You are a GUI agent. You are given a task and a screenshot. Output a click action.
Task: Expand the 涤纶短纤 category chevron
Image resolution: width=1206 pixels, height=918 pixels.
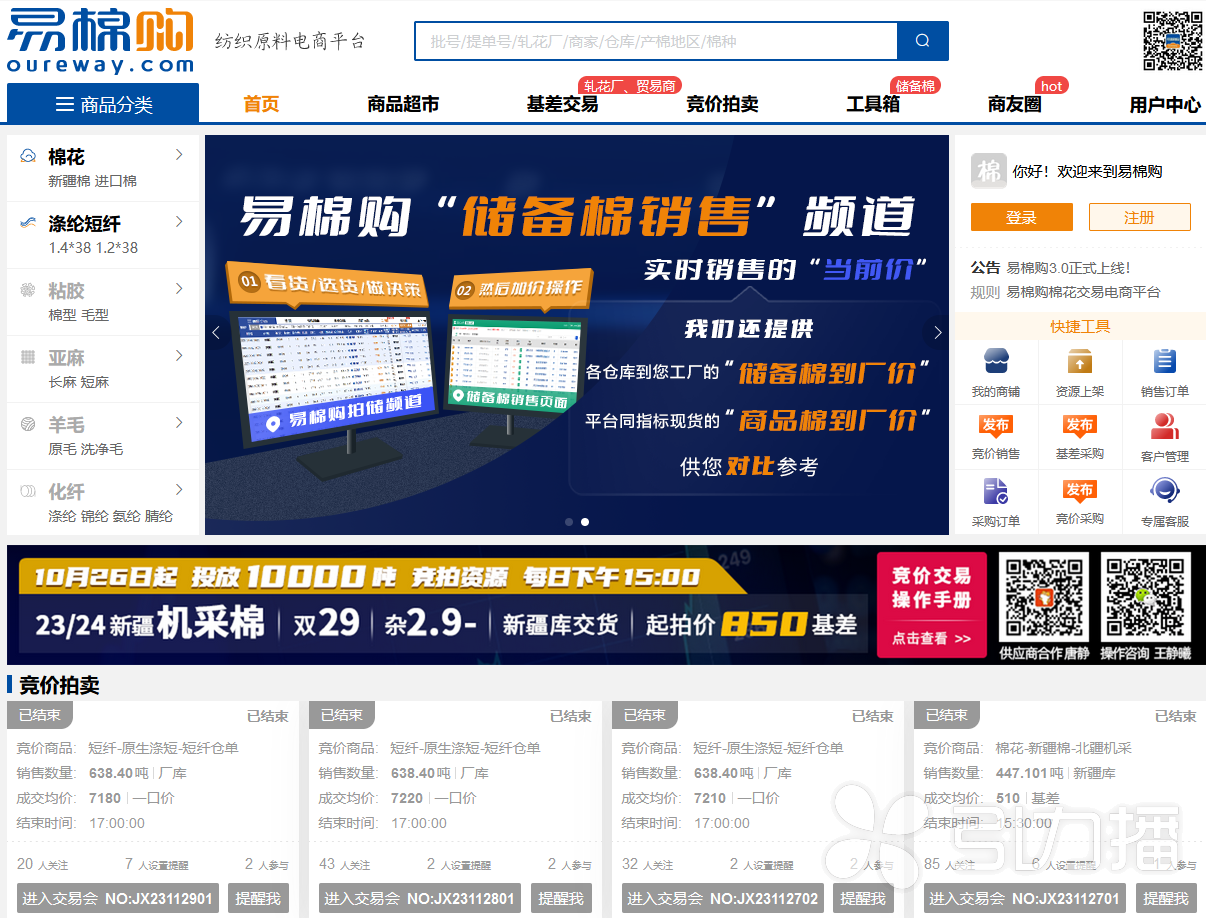coord(179,222)
